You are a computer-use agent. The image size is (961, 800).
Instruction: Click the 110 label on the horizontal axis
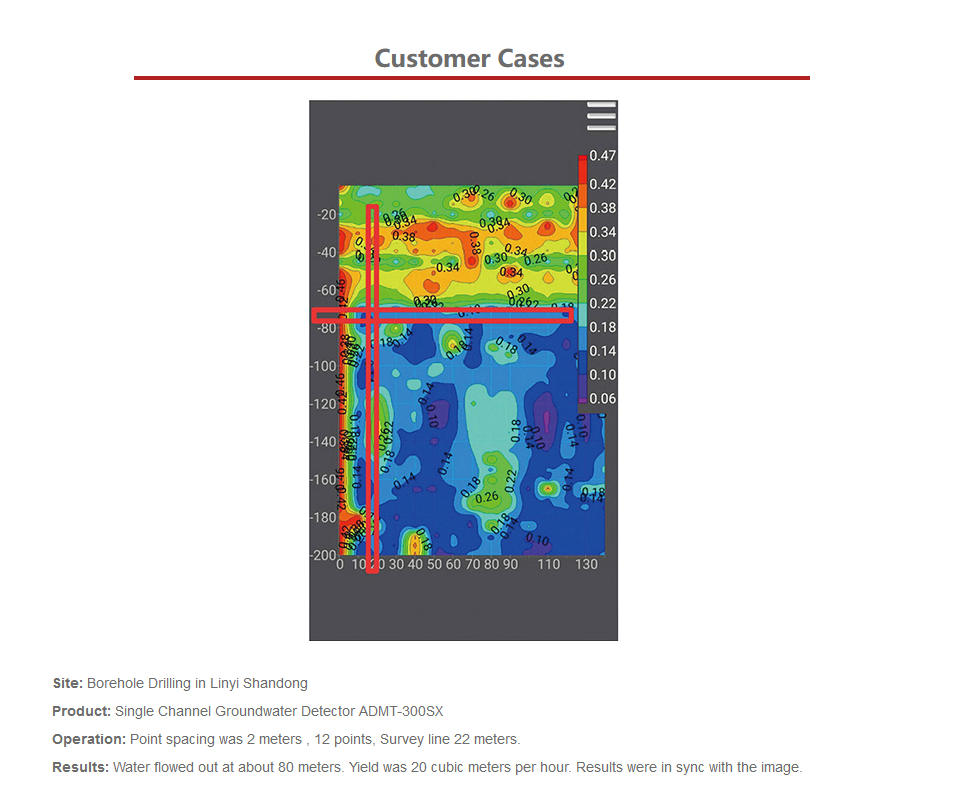[x=549, y=565]
